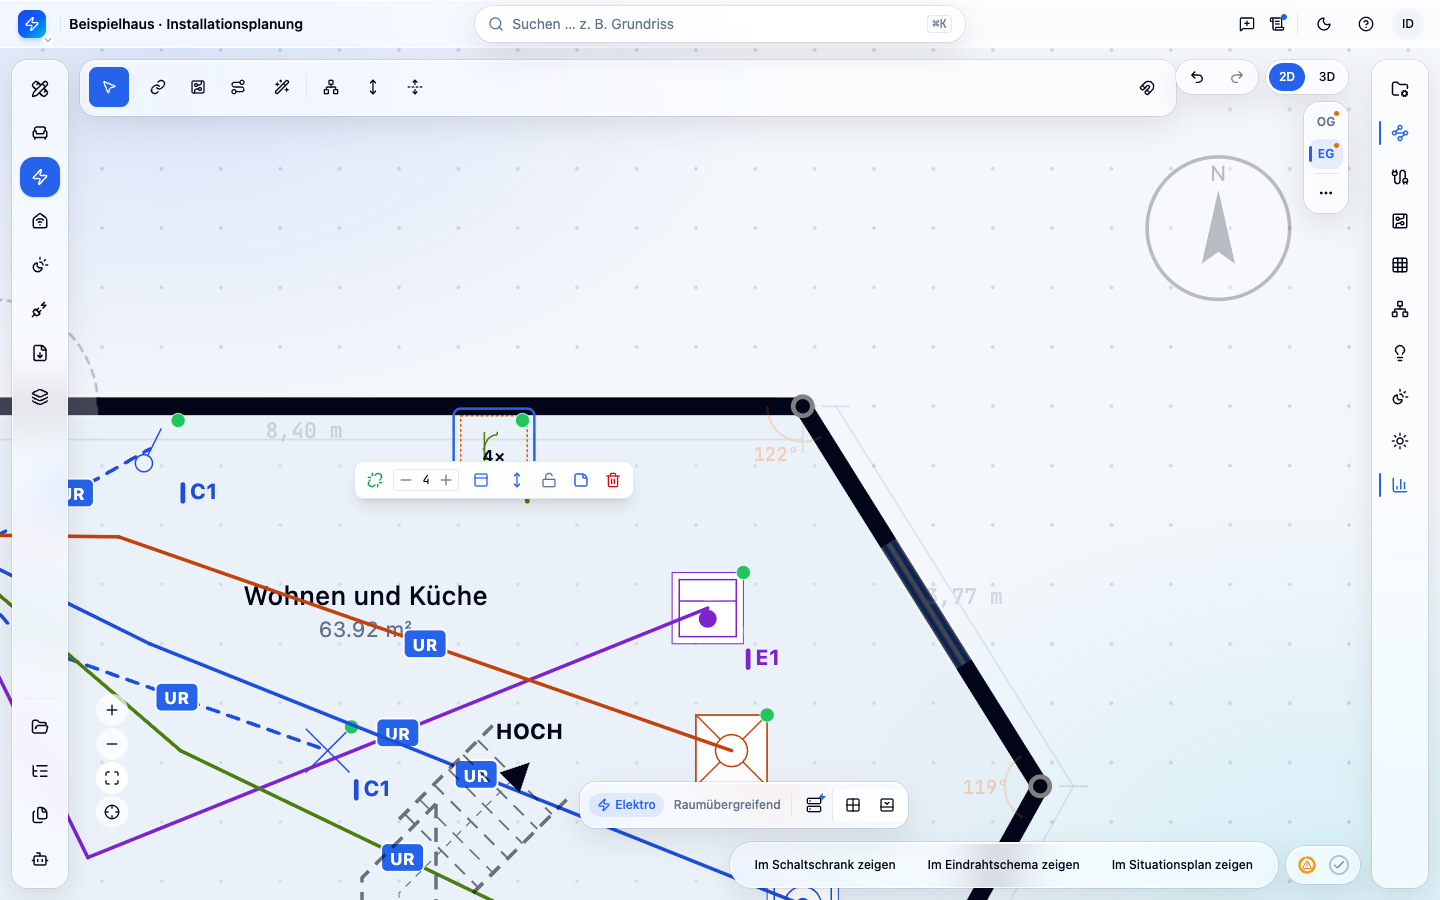The image size is (1440, 900).
Task: Activate the link connection tool
Action: (158, 87)
